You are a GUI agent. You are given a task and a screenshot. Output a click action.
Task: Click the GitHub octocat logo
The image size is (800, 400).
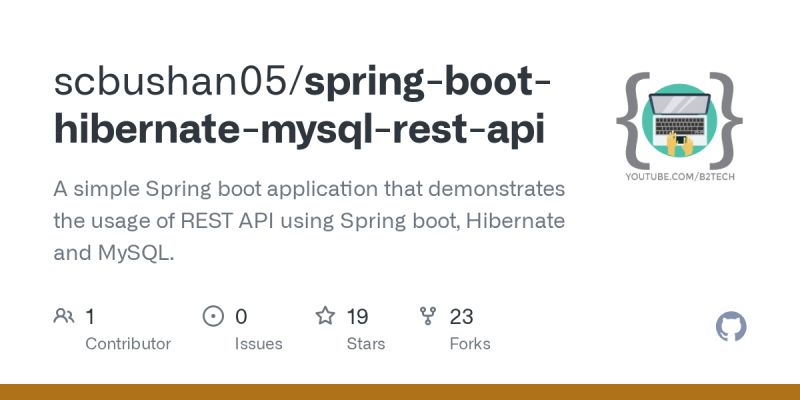coord(731,326)
